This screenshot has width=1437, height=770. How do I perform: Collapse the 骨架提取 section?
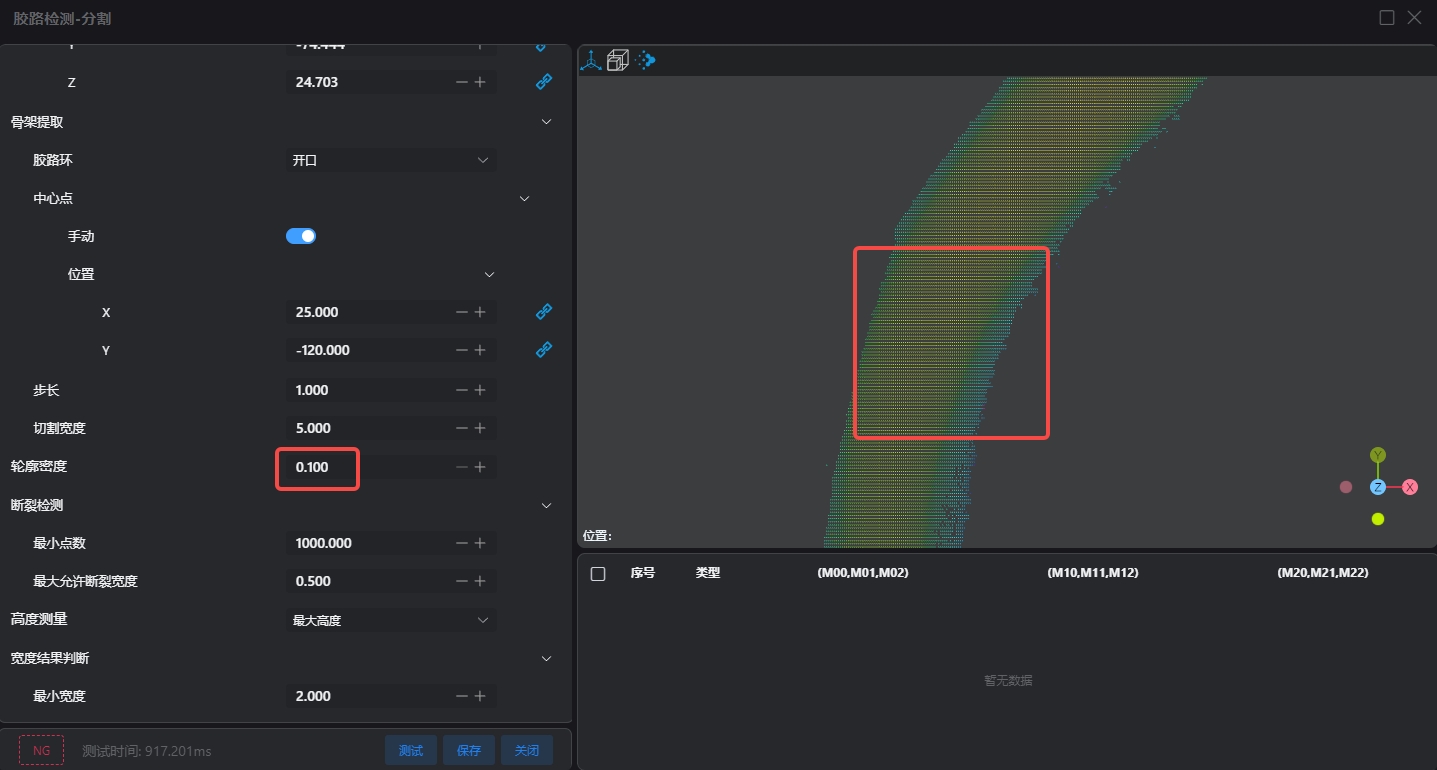coord(546,122)
